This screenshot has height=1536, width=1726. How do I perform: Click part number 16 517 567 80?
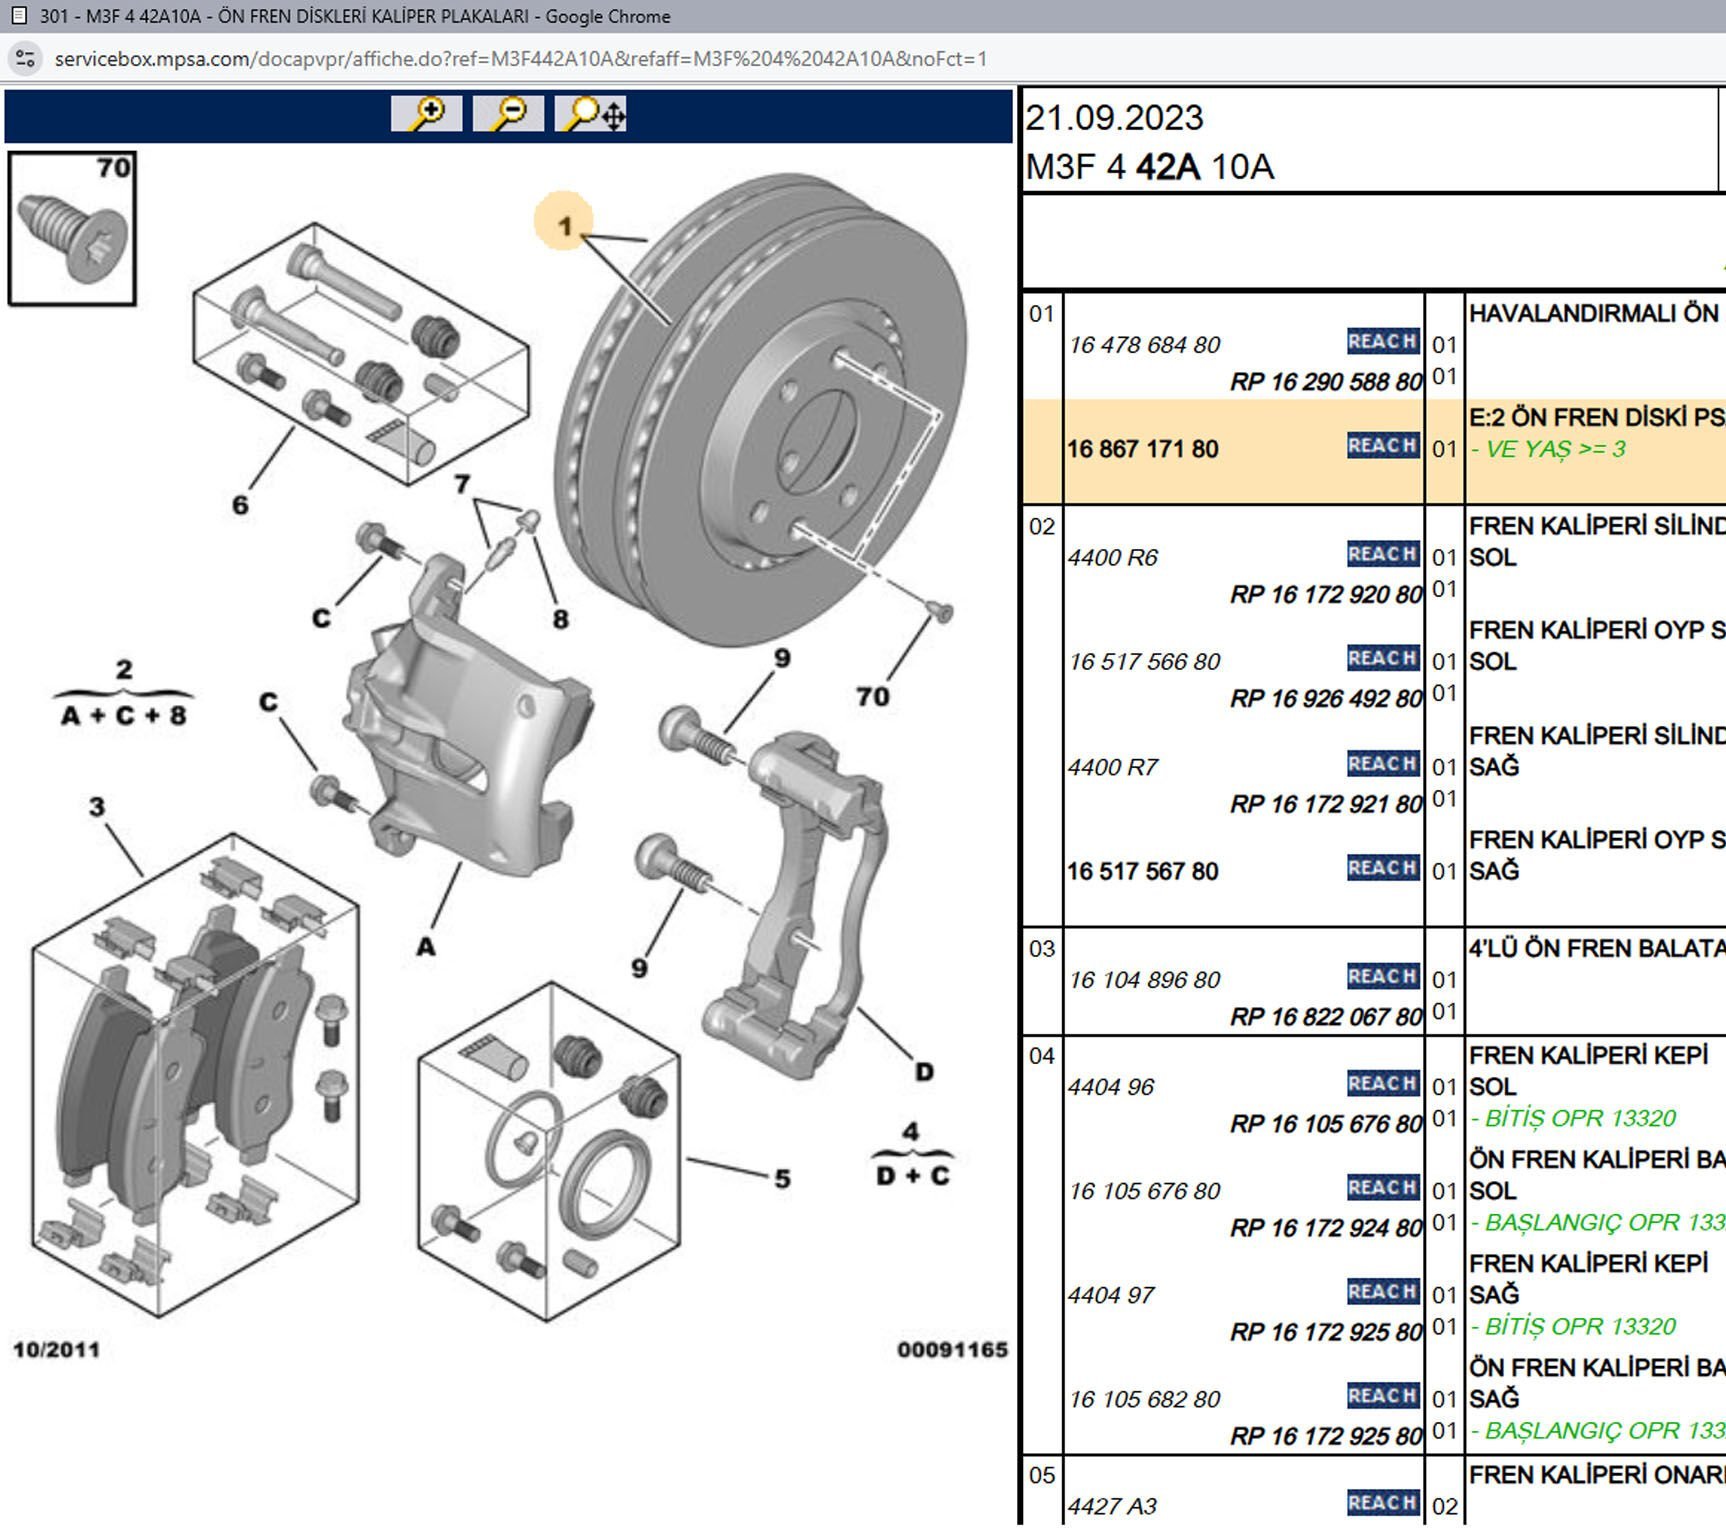[x=1142, y=871]
